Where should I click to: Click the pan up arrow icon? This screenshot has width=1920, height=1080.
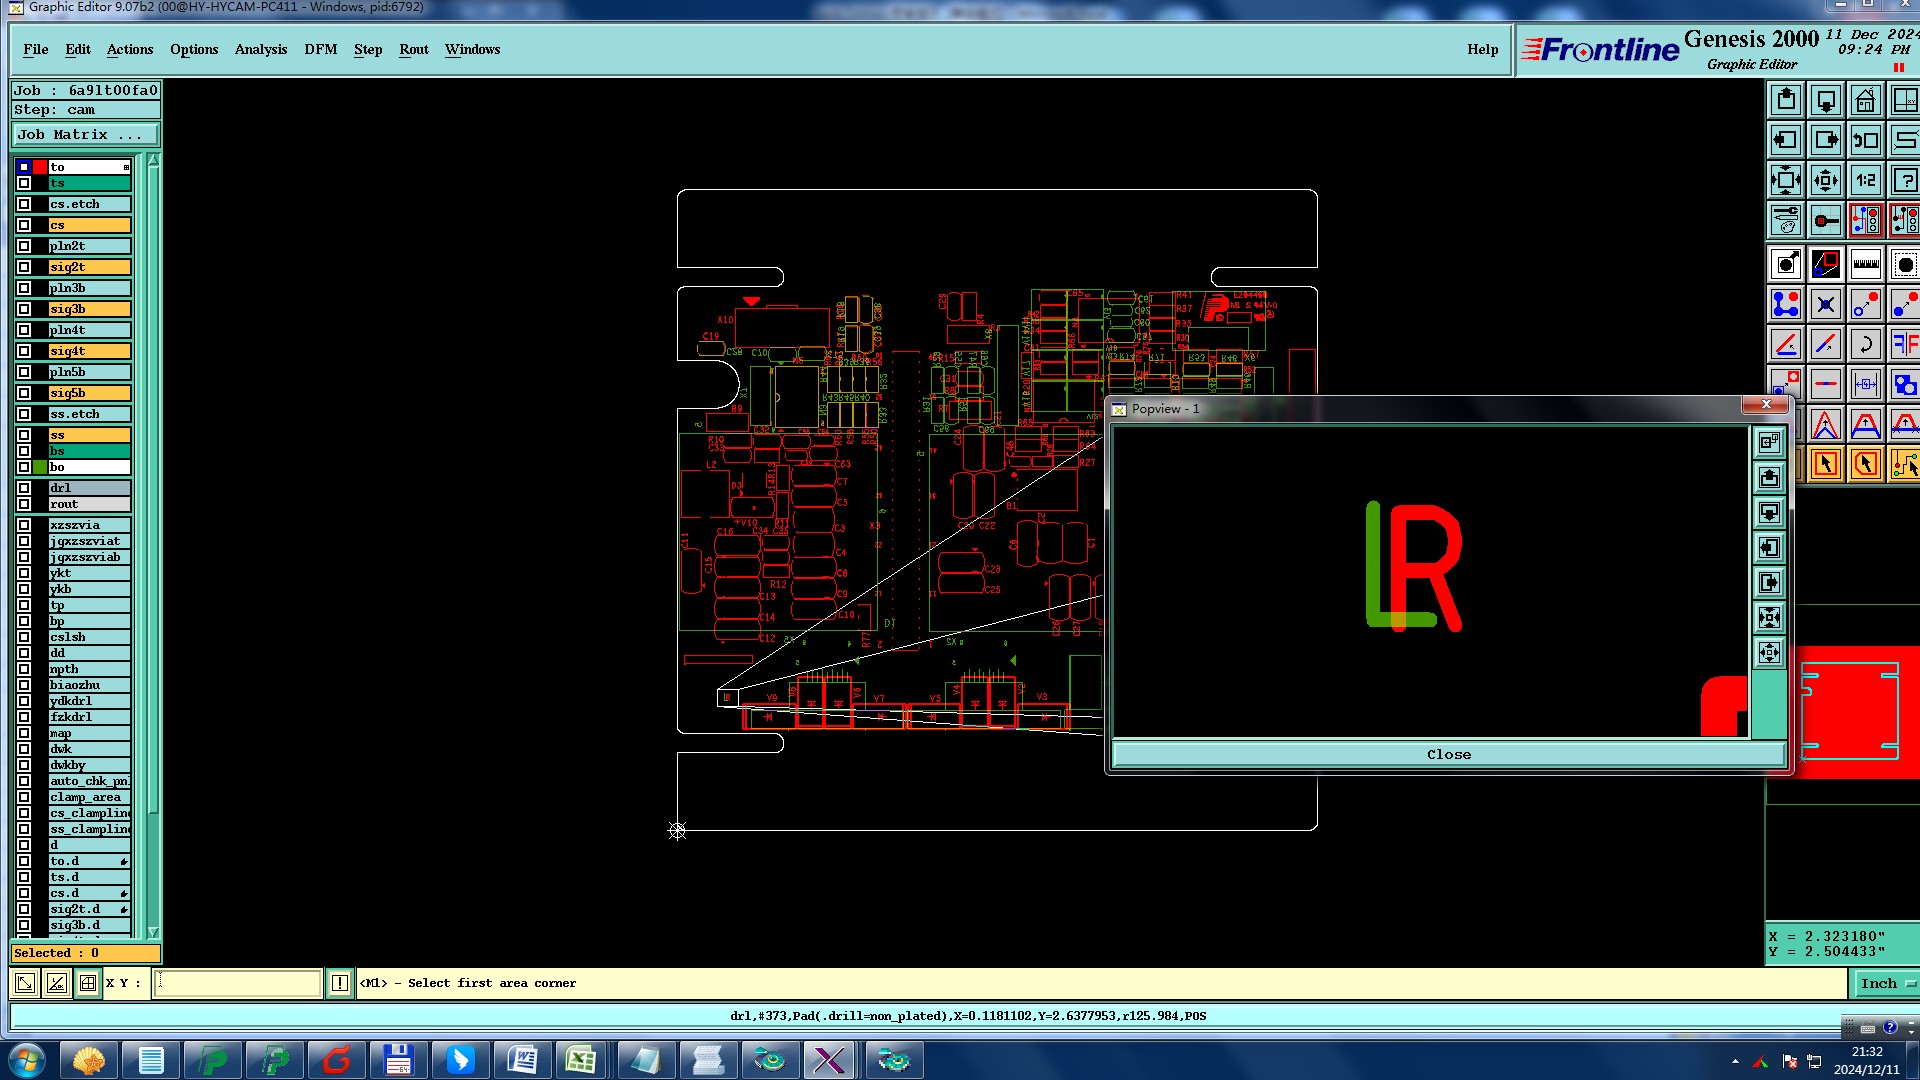click(1786, 101)
